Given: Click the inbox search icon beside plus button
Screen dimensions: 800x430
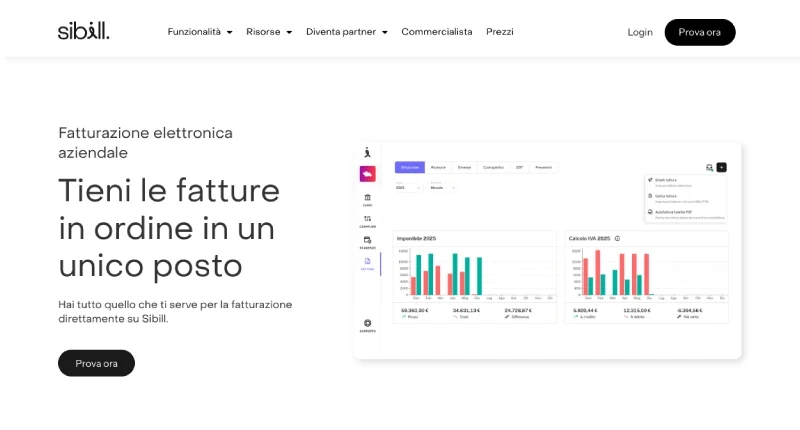Looking at the screenshot, I should 709,168.
